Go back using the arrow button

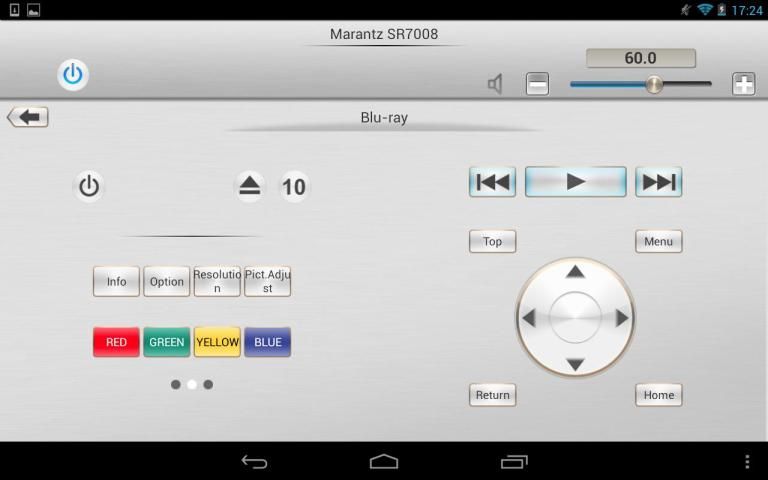28,117
